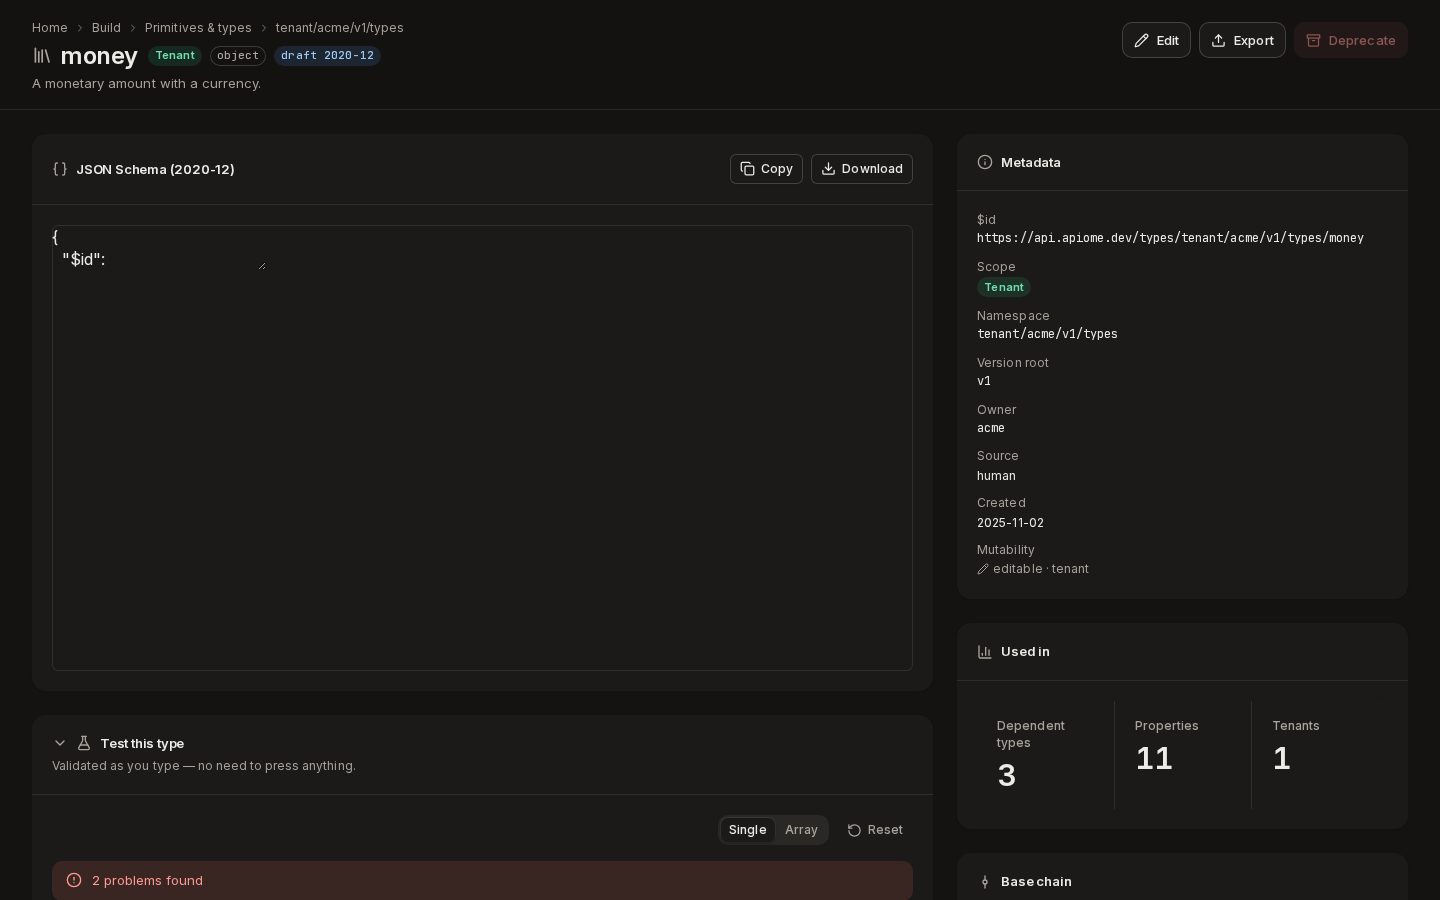
Task: Click the Owner value acme
Action: coord(991,428)
